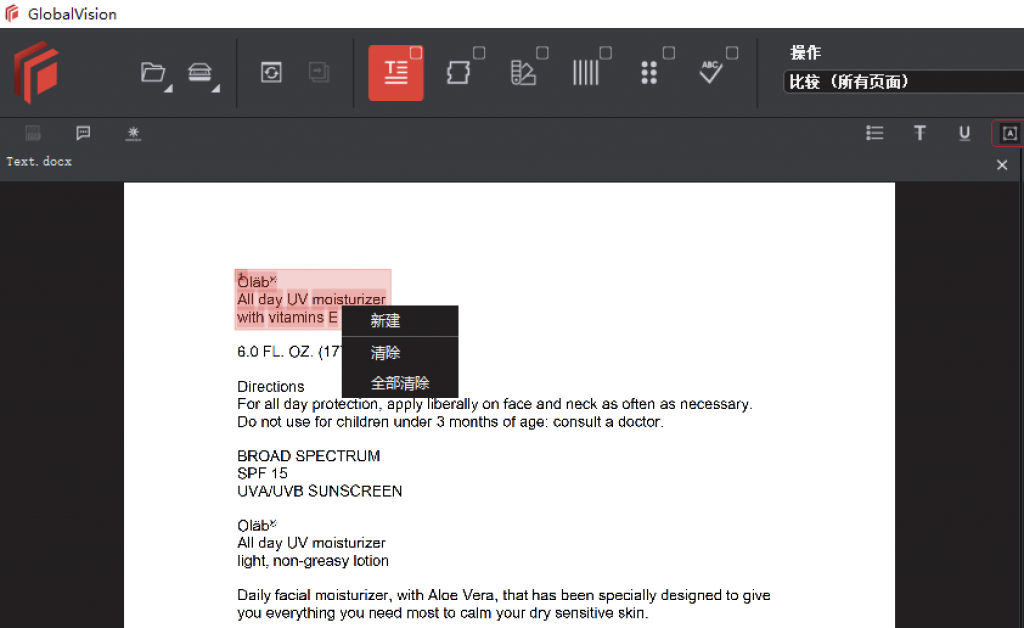Image resolution: width=1024 pixels, height=628 pixels.
Task: Click the greyed-out icon right of reload
Action: (319, 72)
